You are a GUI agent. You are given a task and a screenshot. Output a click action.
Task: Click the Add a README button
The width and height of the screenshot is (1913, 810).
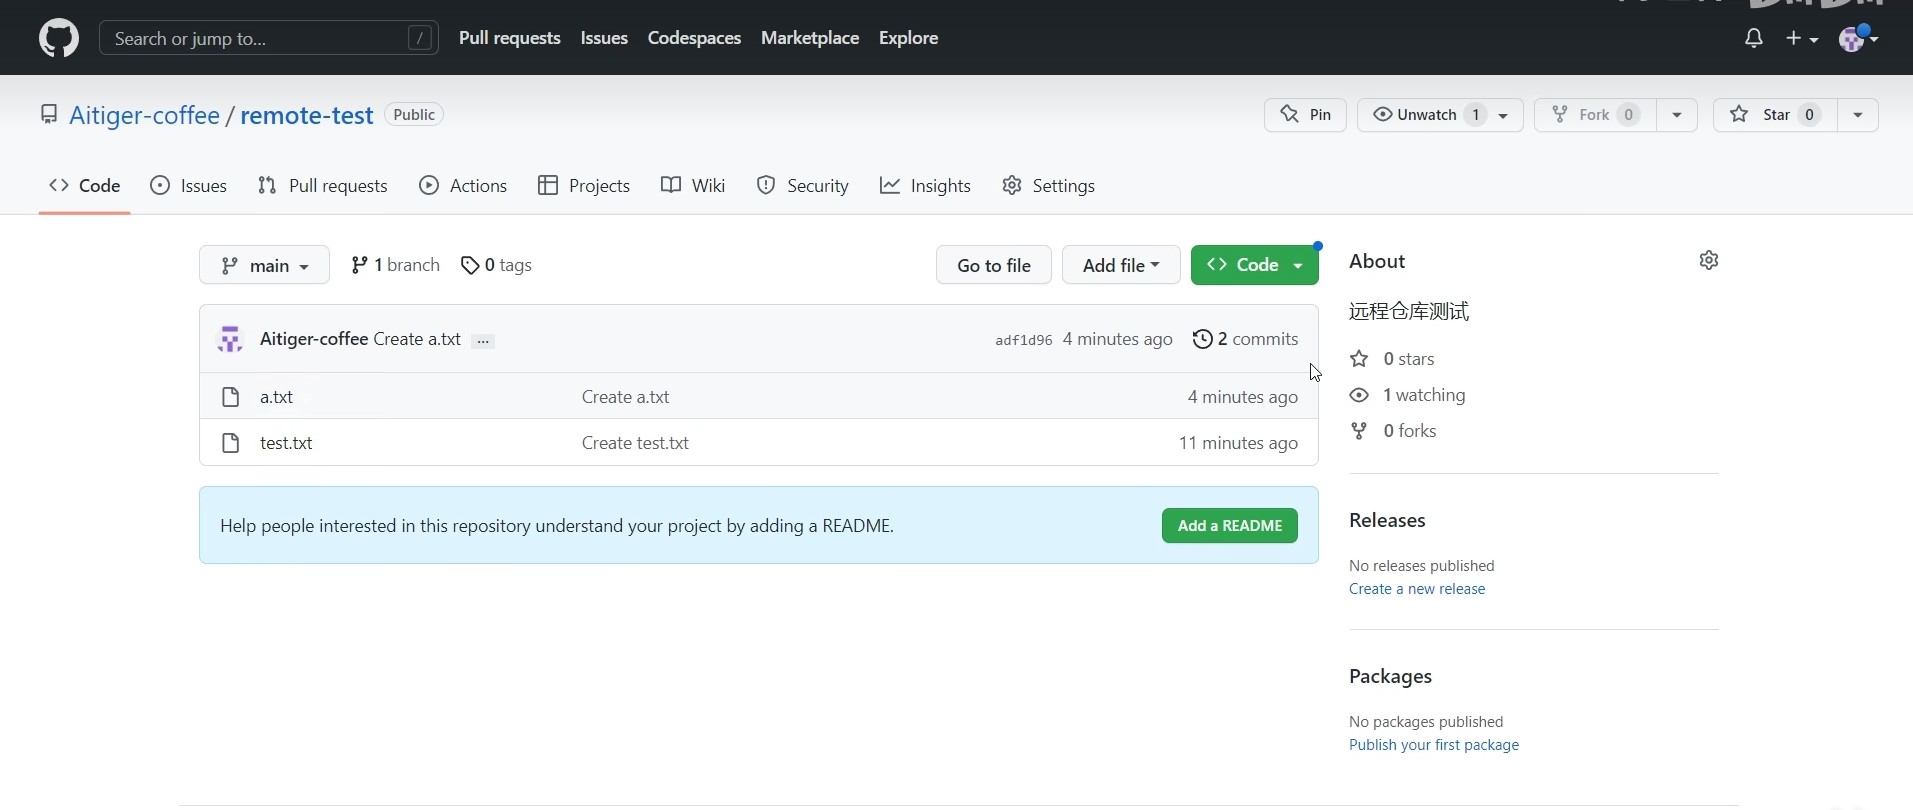pyautogui.click(x=1229, y=526)
